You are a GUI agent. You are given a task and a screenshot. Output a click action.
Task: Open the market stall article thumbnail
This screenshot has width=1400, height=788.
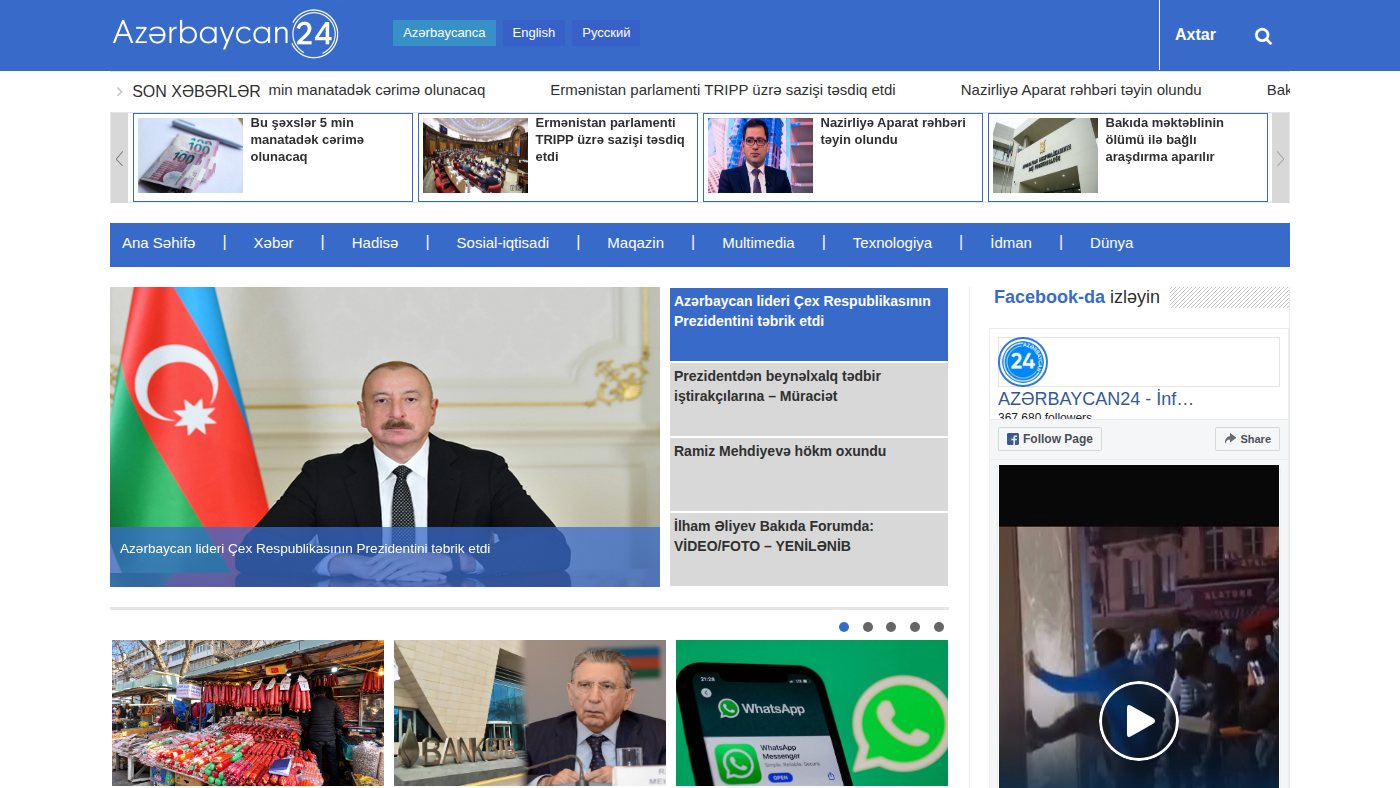coord(248,713)
